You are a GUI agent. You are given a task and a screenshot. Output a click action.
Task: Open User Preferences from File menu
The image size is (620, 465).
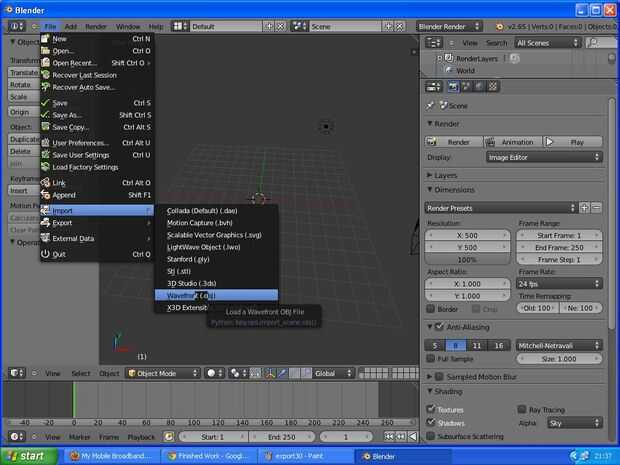pyautogui.click(x=96, y=143)
